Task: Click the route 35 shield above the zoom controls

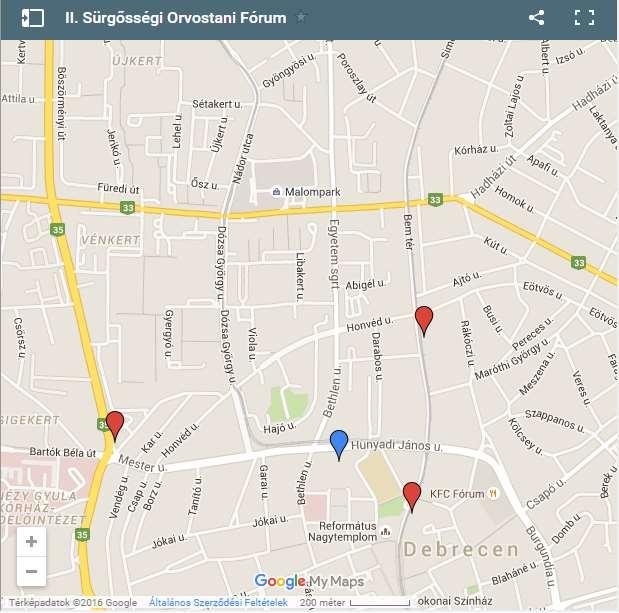Action: pos(82,535)
